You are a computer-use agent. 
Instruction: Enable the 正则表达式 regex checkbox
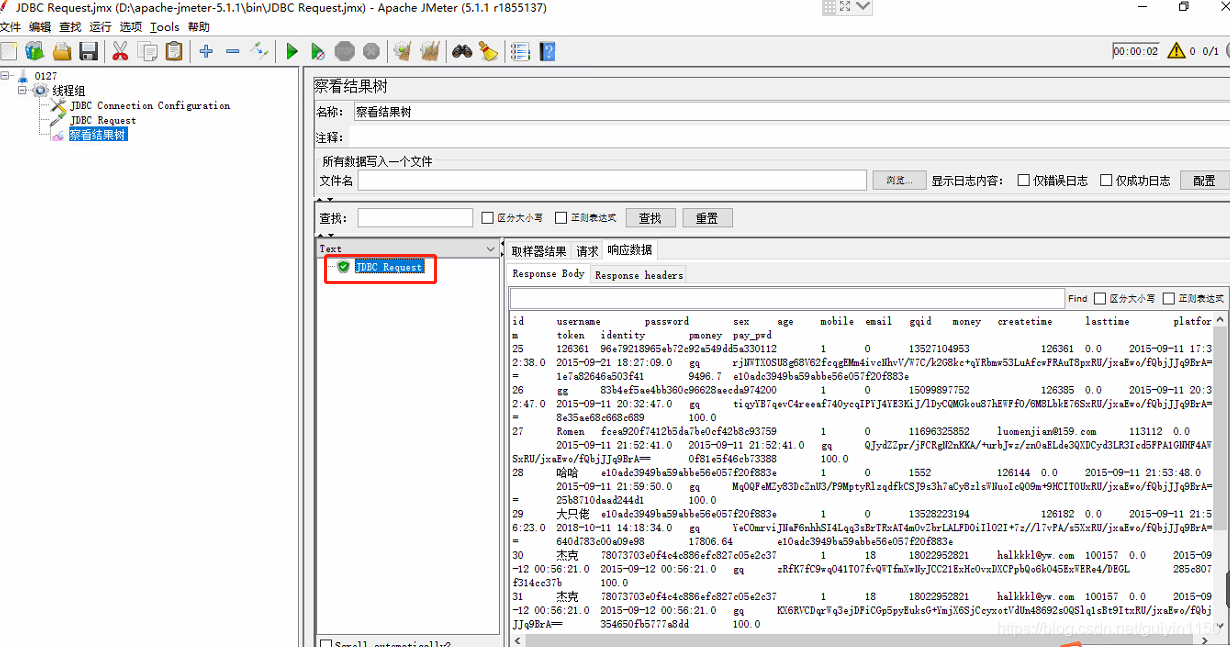click(x=560, y=216)
